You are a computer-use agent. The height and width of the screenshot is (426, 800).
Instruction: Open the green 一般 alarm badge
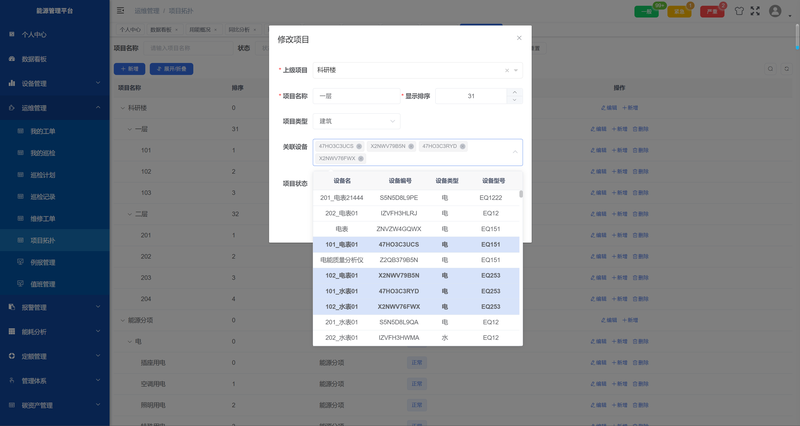[646, 11]
